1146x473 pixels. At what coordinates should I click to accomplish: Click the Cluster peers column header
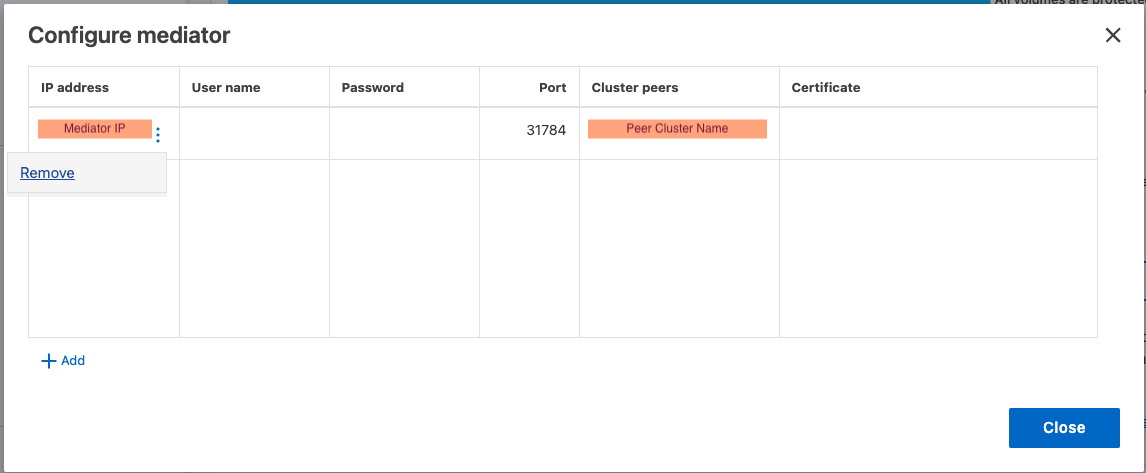(x=635, y=88)
